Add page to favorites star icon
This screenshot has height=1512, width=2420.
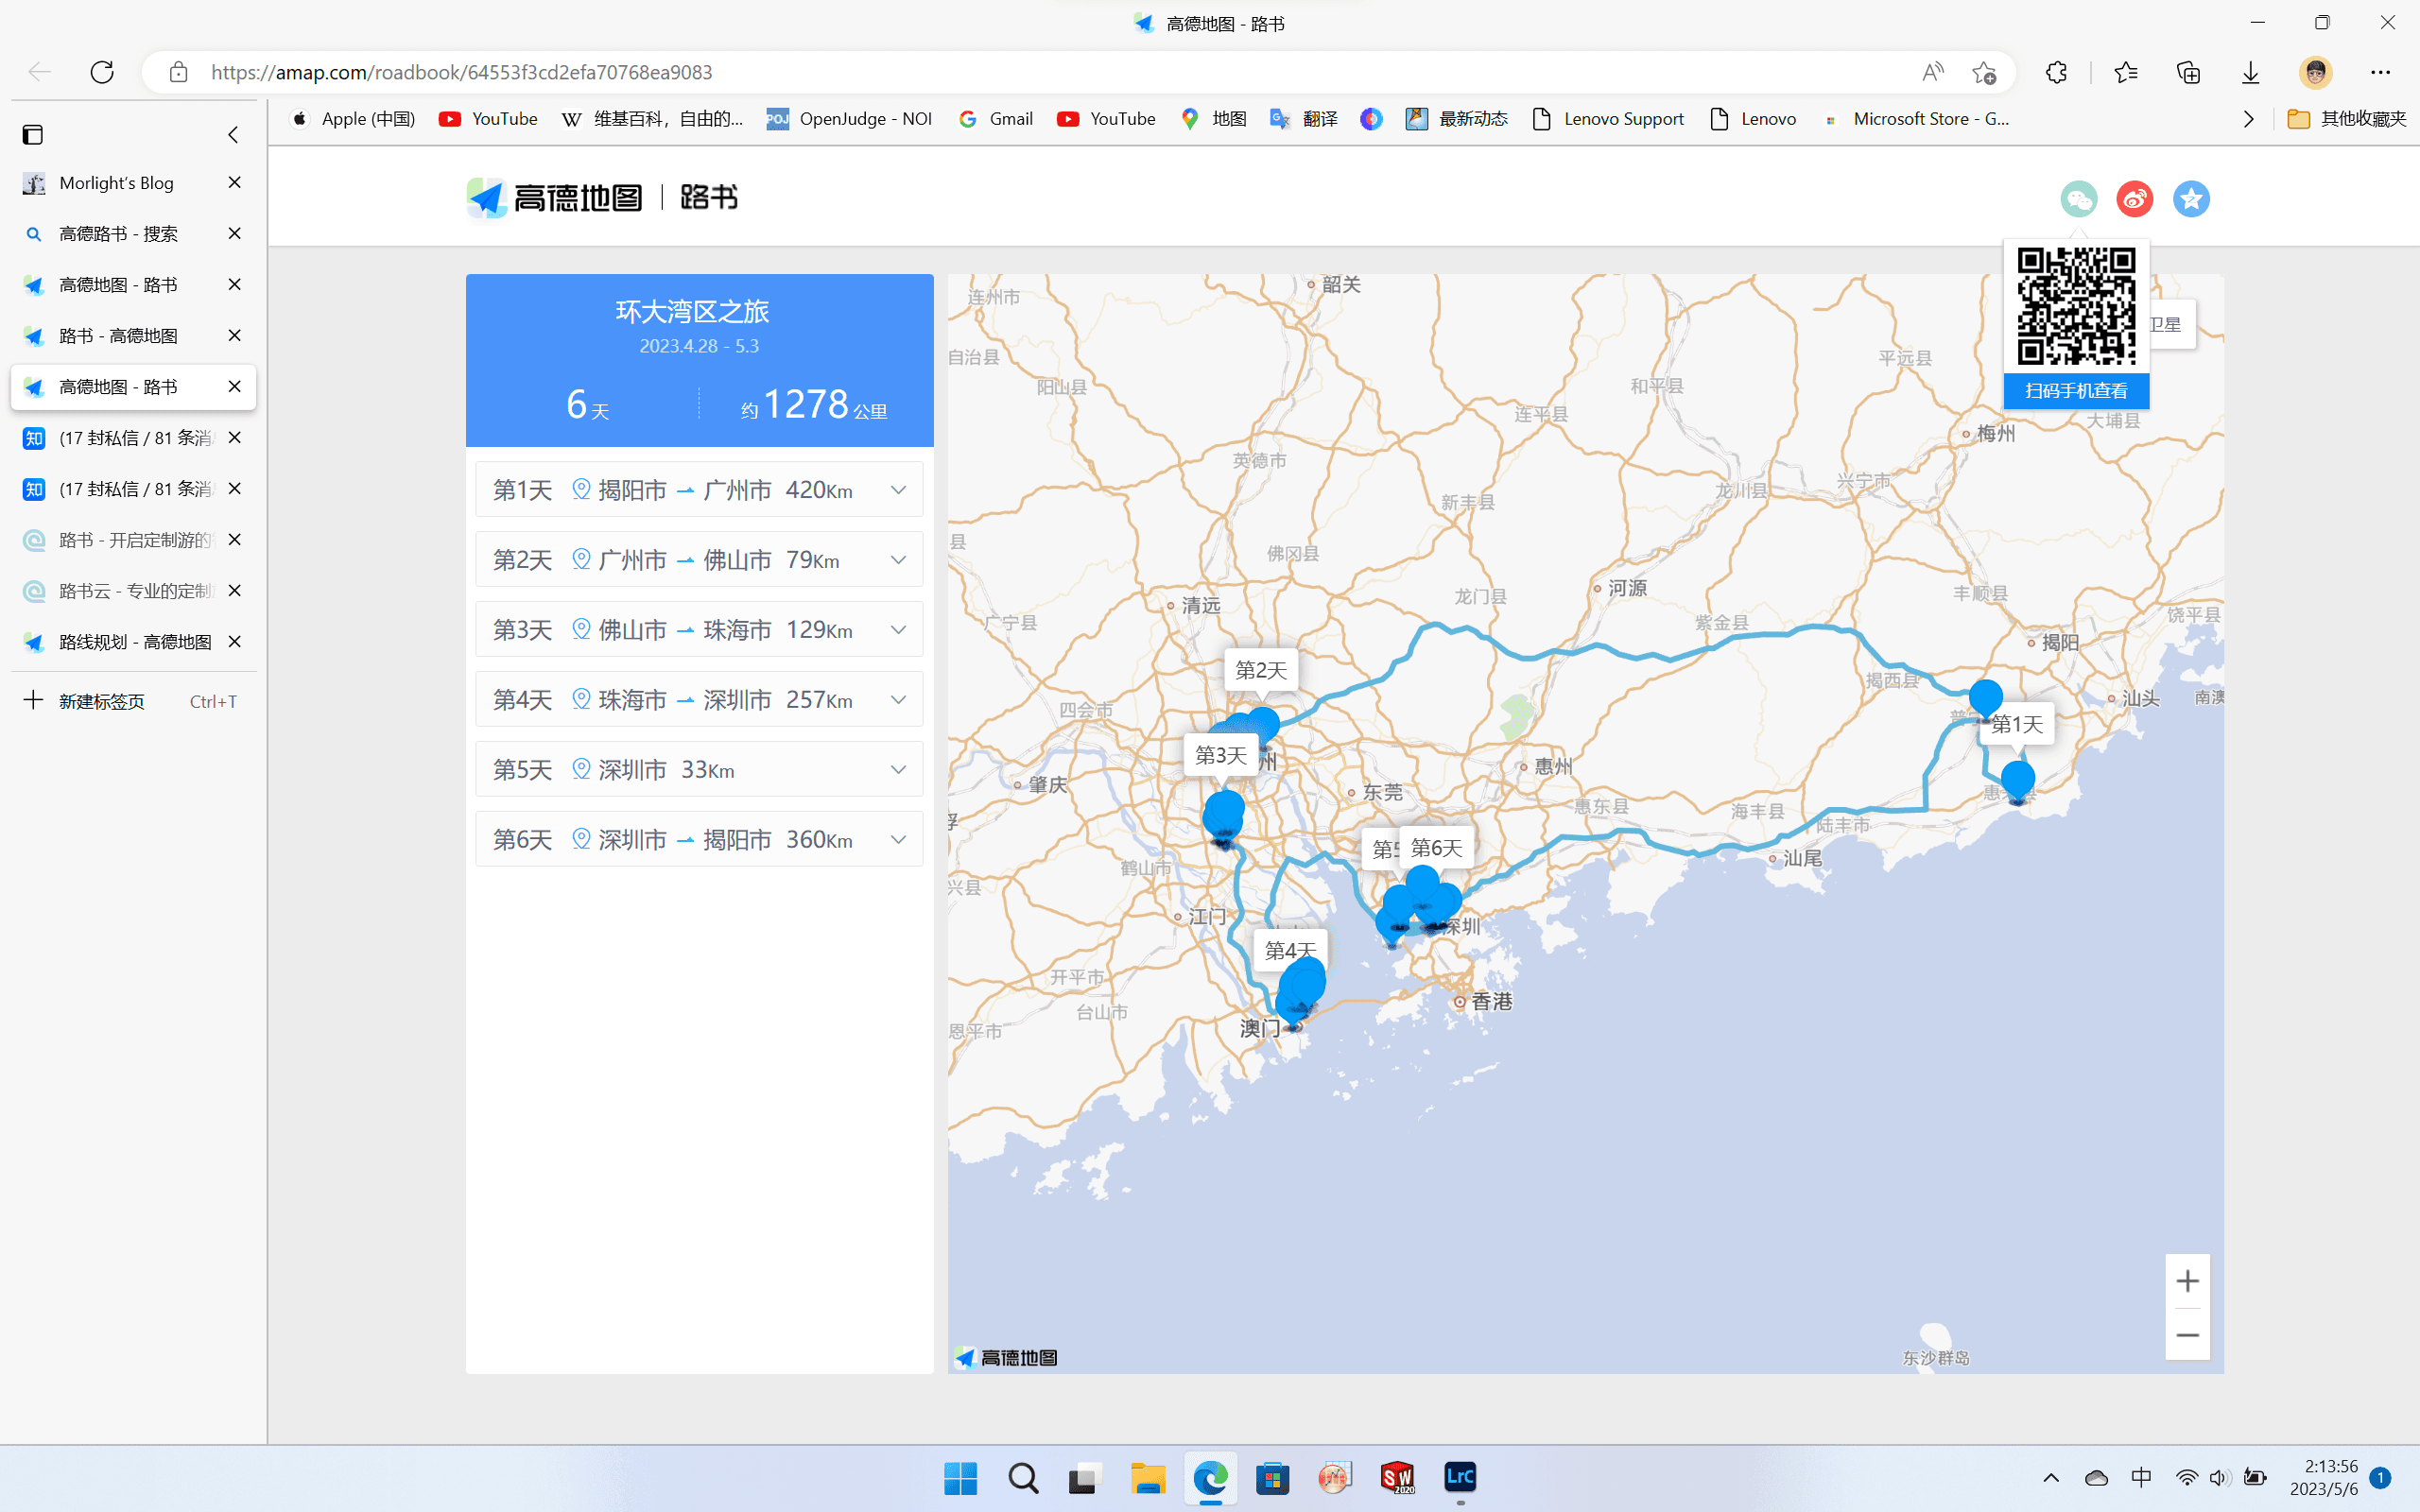tap(1984, 72)
